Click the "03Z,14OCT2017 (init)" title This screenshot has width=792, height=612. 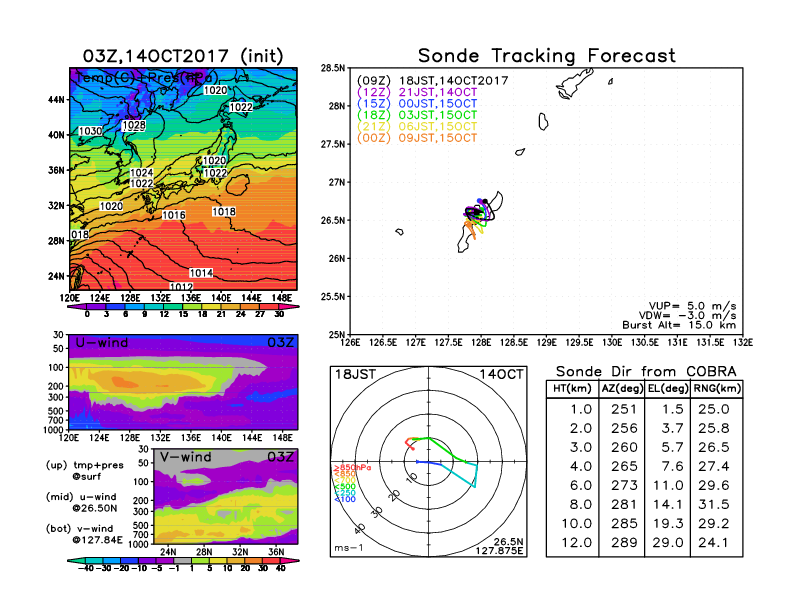(183, 56)
